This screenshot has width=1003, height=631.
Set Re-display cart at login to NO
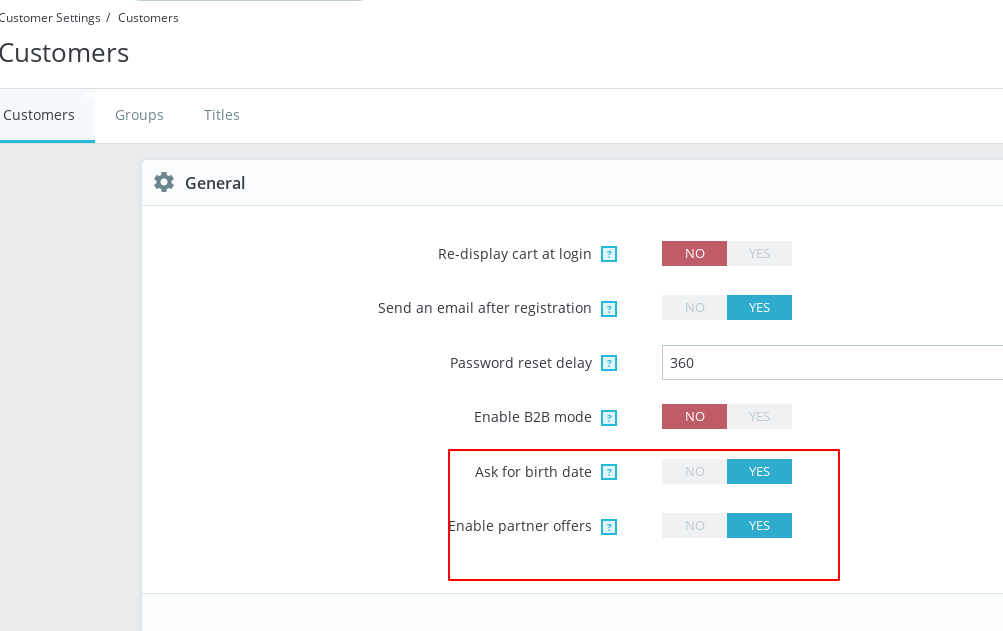coord(694,253)
